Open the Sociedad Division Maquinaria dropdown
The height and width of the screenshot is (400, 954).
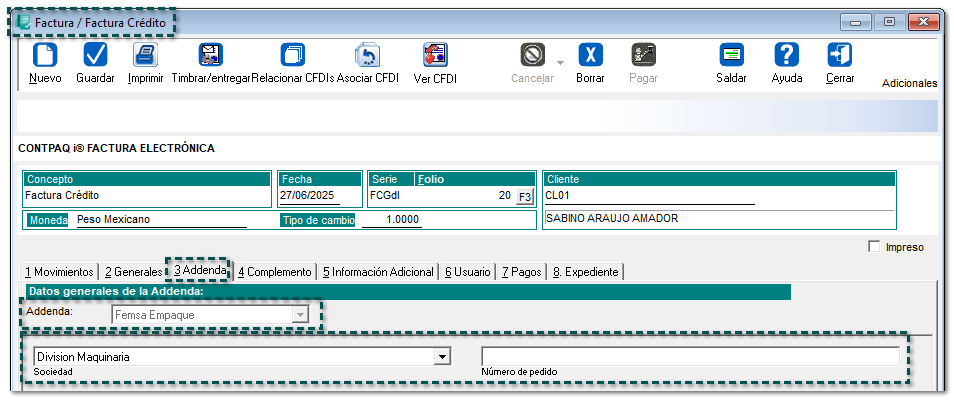tap(442, 357)
